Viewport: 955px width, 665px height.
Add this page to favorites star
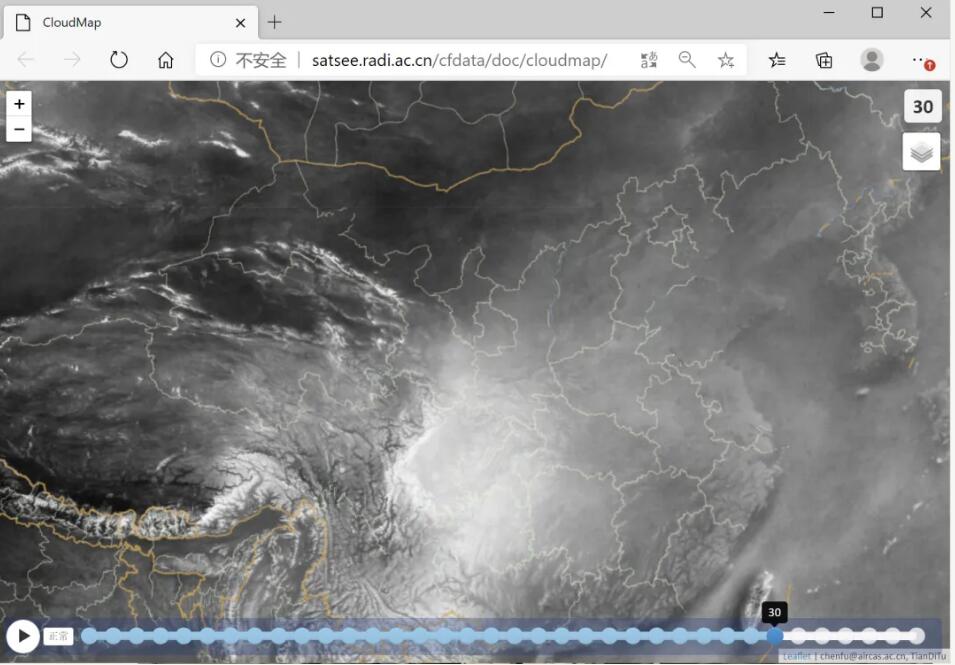[725, 60]
